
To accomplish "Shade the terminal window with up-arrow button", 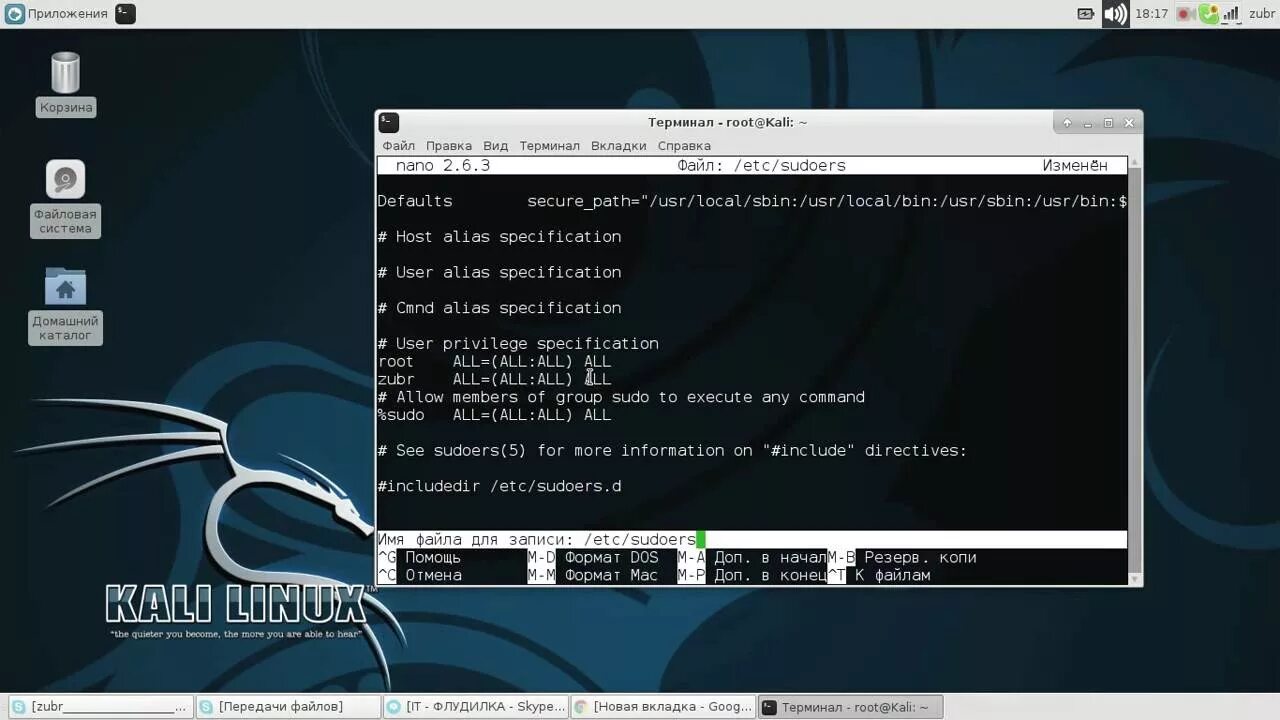I will [x=1067, y=123].
